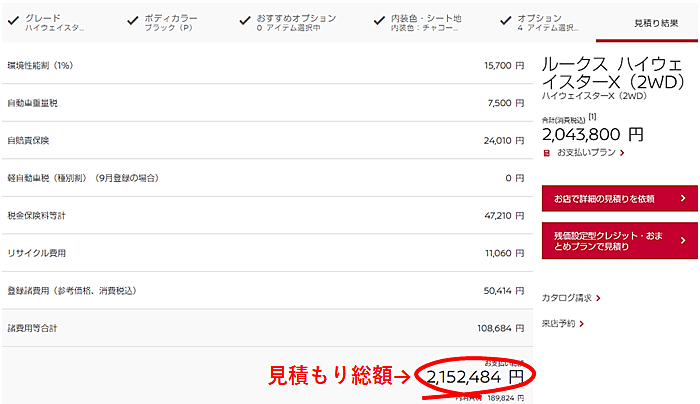Click the footnote [1] beside 合計(消費税込)
Image resolution: width=700 pixels, height=404 pixels.
(x=593, y=118)
